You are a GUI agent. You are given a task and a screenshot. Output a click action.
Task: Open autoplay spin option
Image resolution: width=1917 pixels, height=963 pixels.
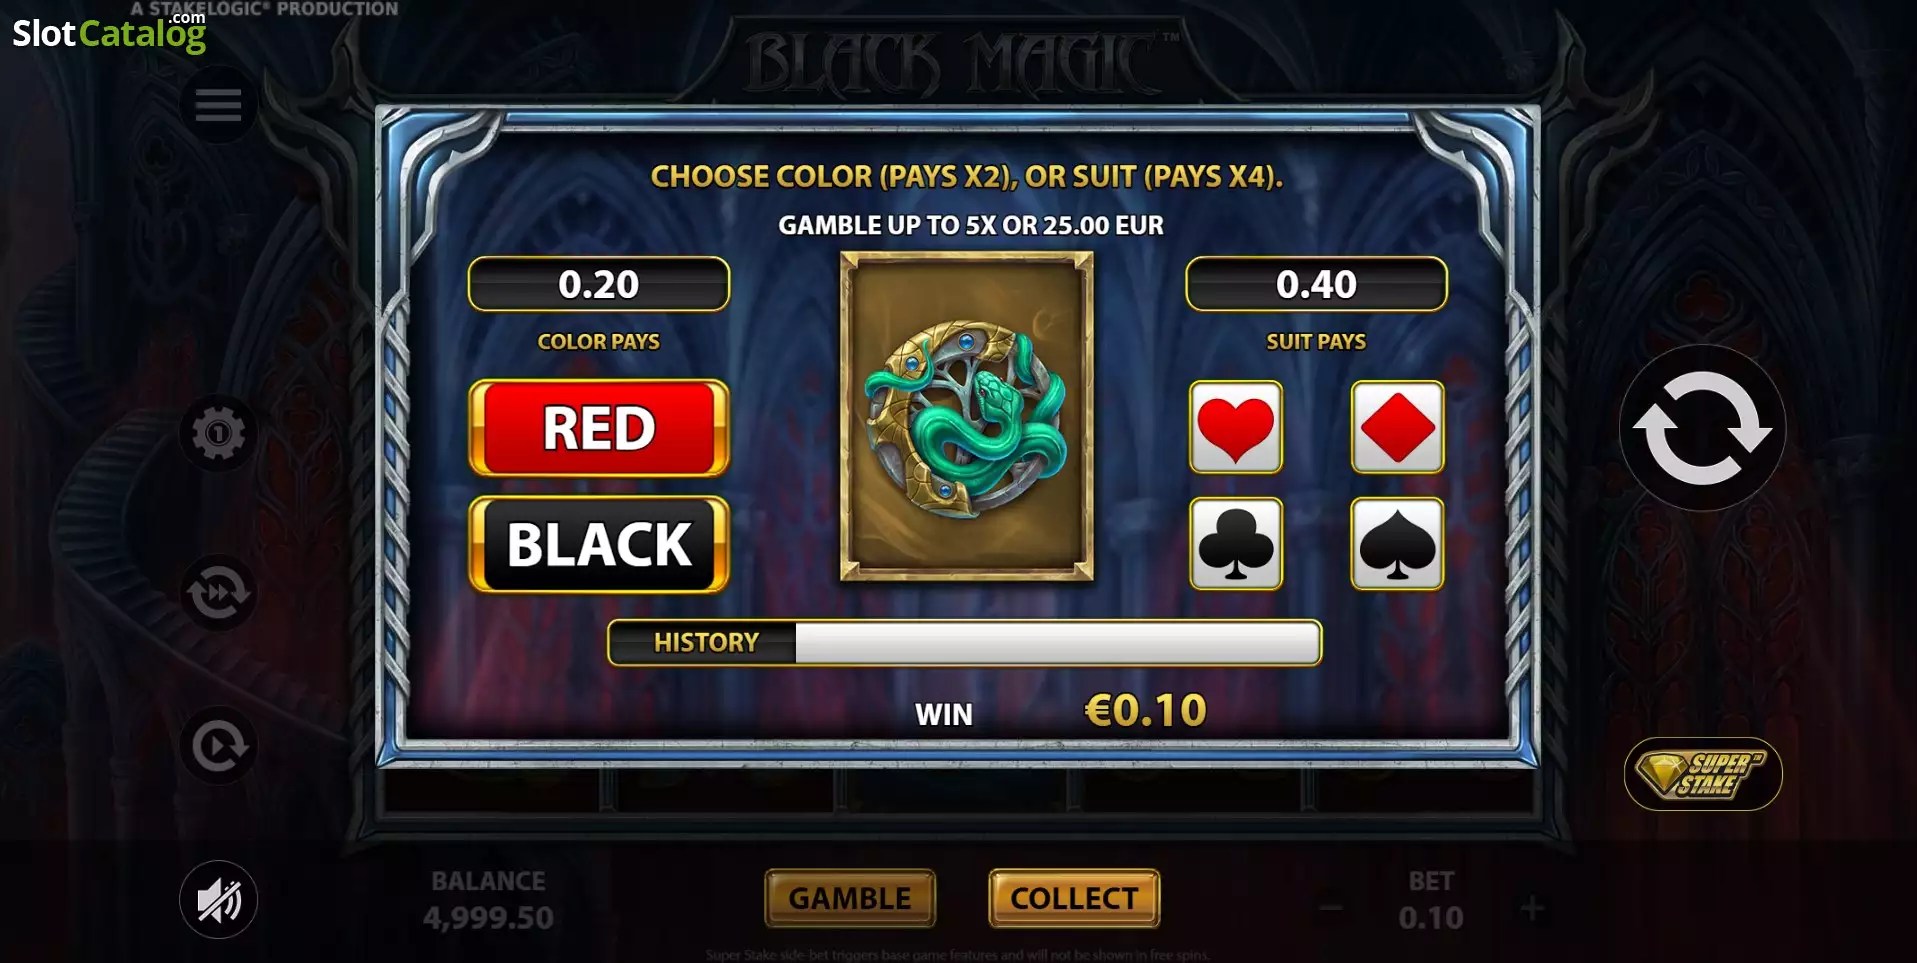click(218, 746)
